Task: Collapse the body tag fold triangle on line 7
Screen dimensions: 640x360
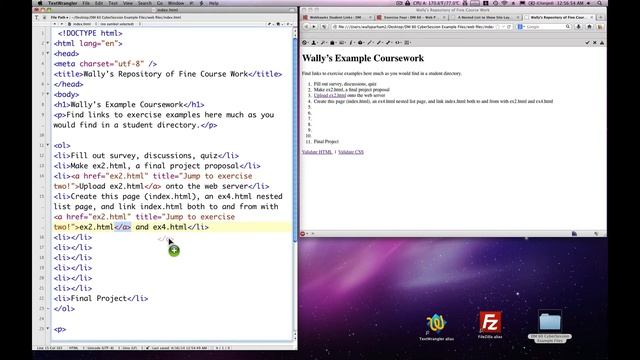Action: 48,94
